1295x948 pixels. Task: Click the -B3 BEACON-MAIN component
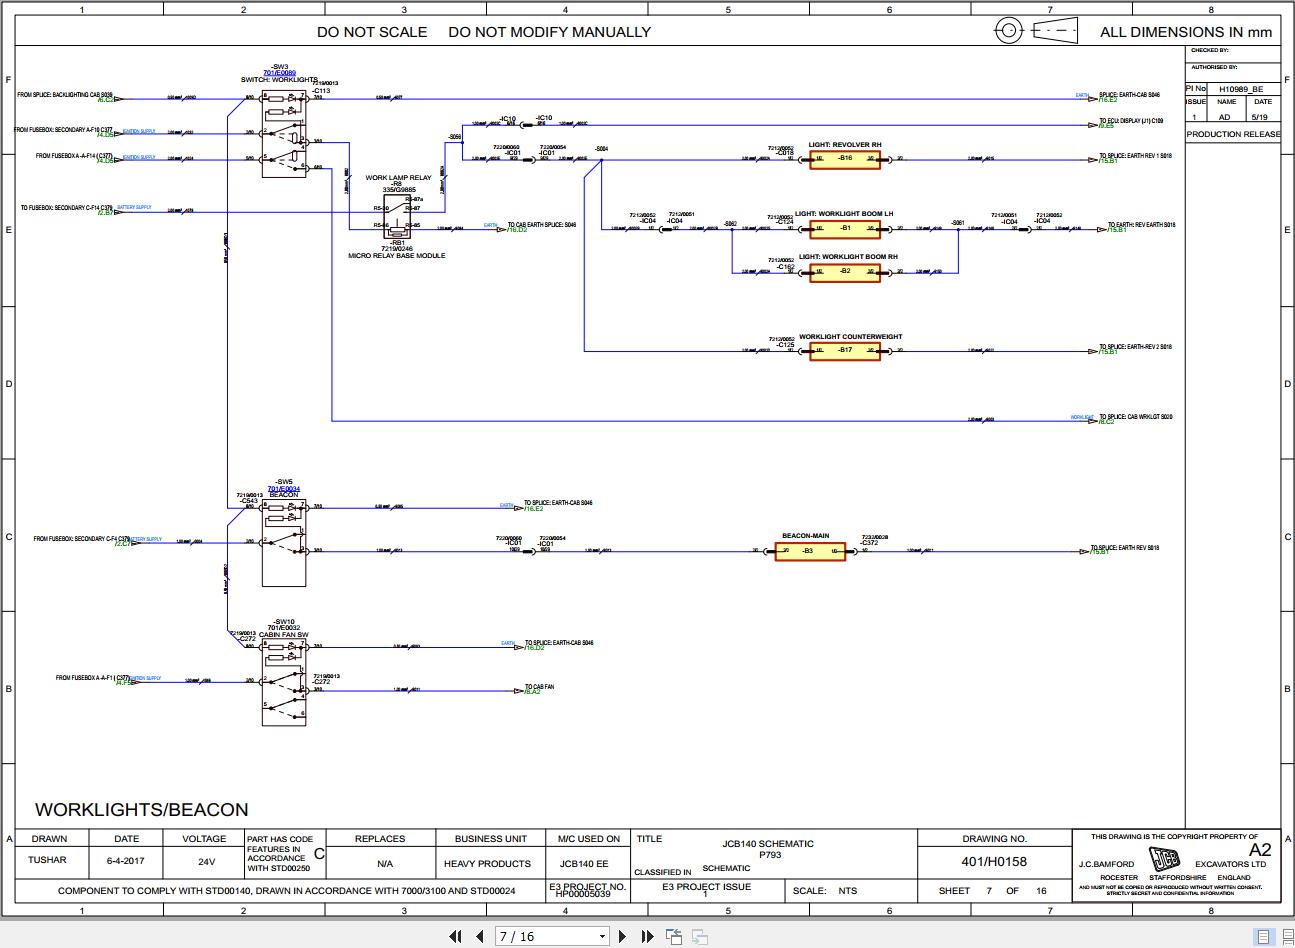pos(810,551)
